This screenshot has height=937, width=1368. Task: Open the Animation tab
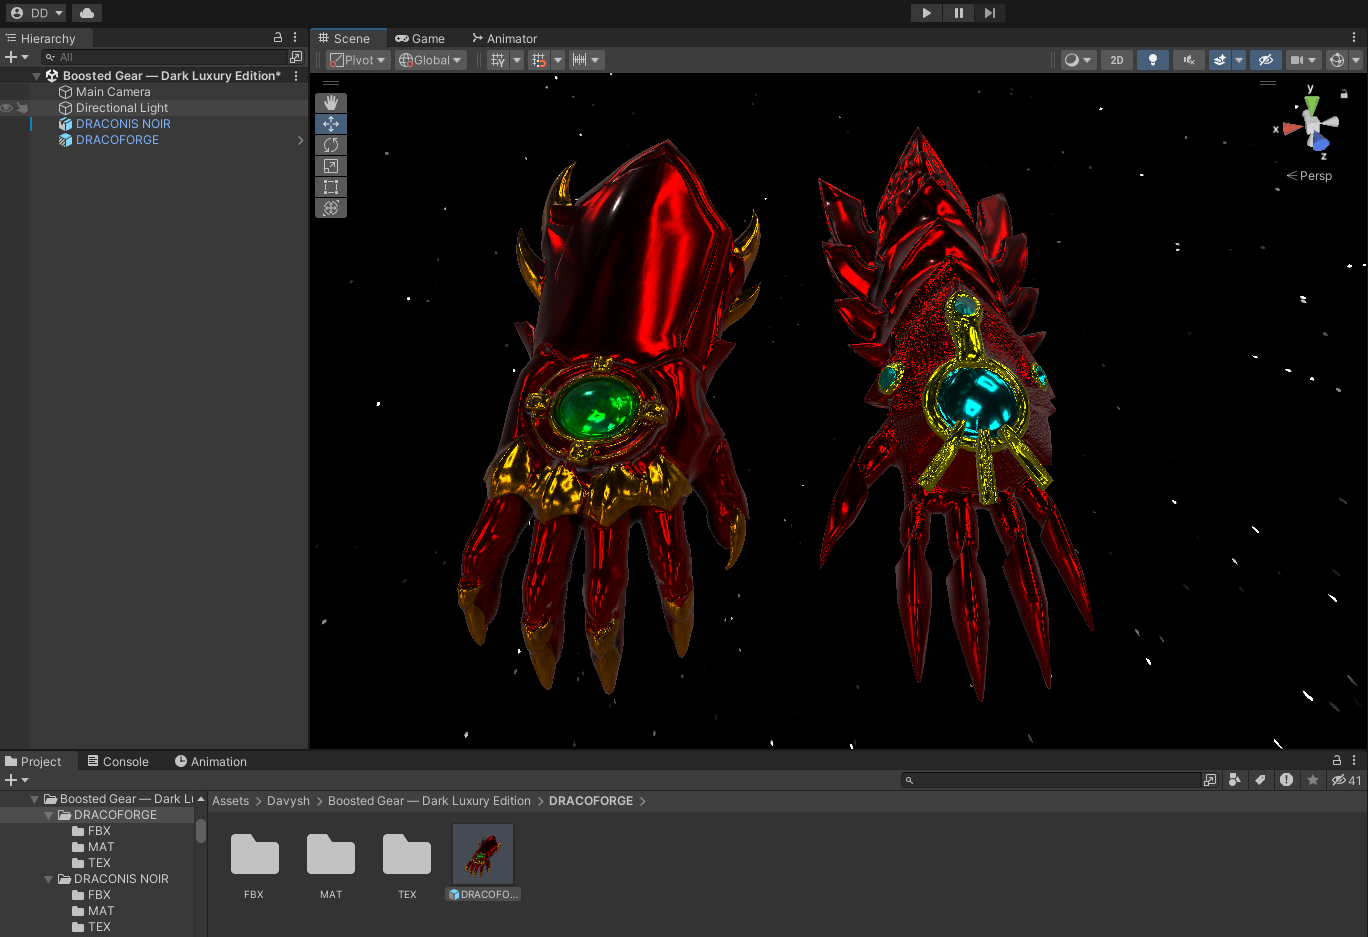click(x=211, y=761)
